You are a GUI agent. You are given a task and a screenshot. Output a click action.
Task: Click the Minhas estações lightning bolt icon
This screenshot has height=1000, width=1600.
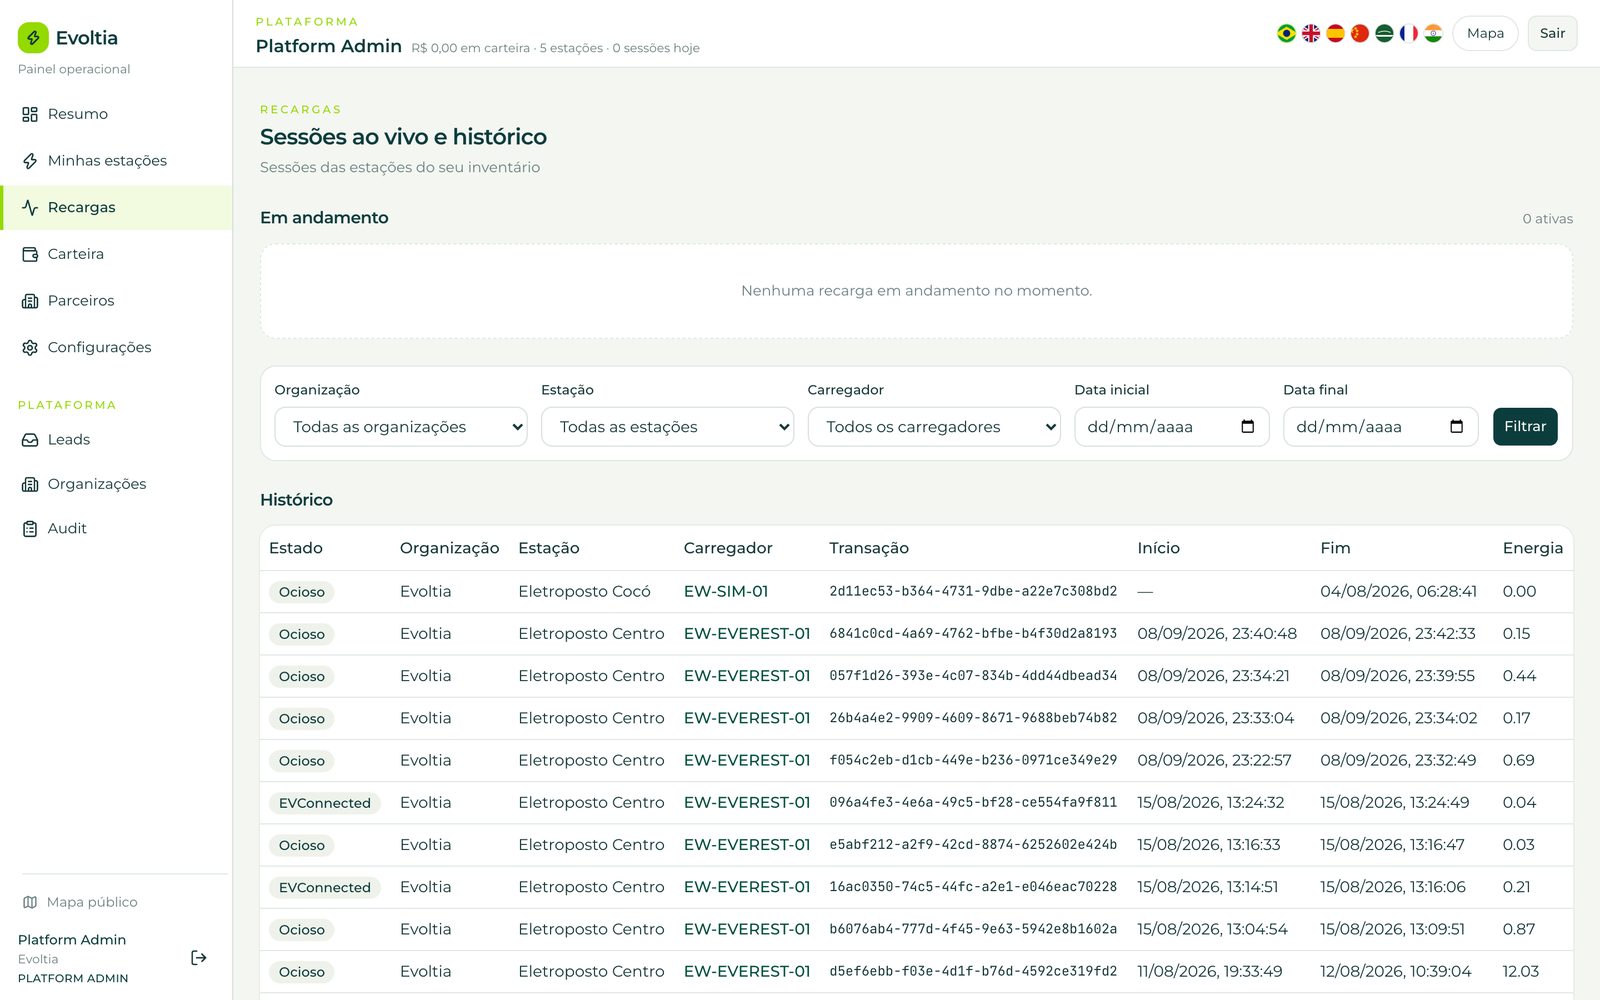pyautogui.click(x=30, y=161)
